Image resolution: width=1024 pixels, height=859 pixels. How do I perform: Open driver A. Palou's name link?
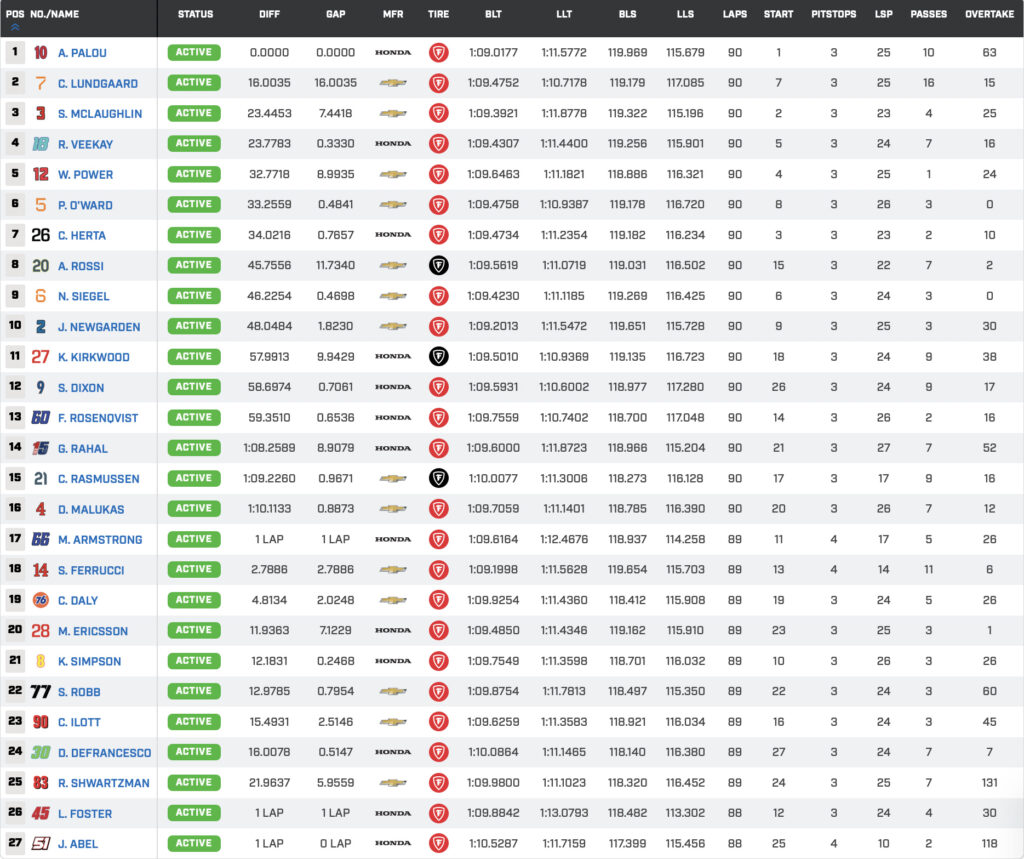82,53
